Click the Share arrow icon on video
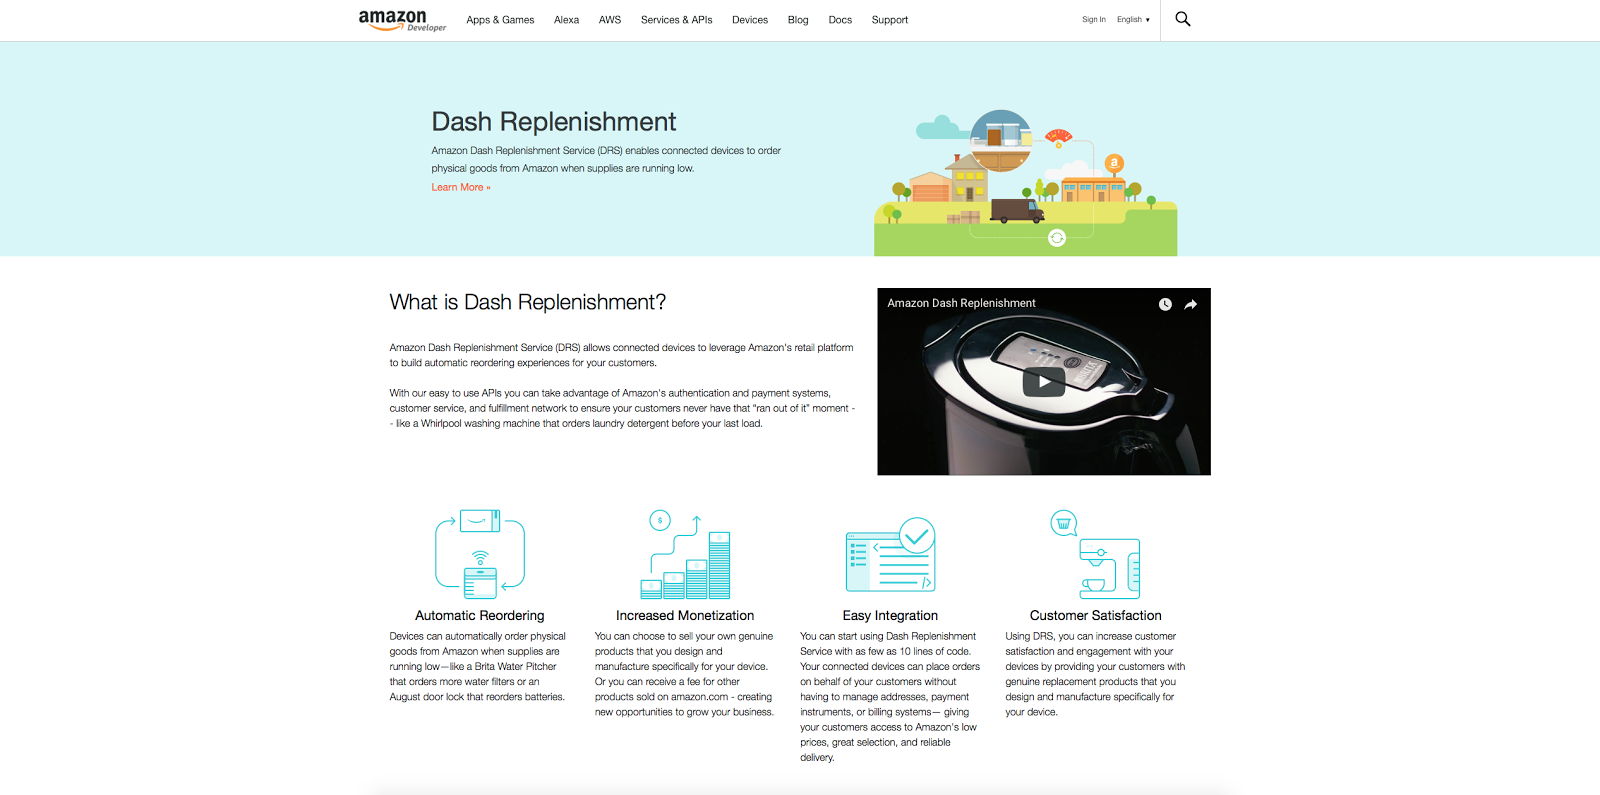This screenshot has width=1600, height=795. pos(1190,304)
